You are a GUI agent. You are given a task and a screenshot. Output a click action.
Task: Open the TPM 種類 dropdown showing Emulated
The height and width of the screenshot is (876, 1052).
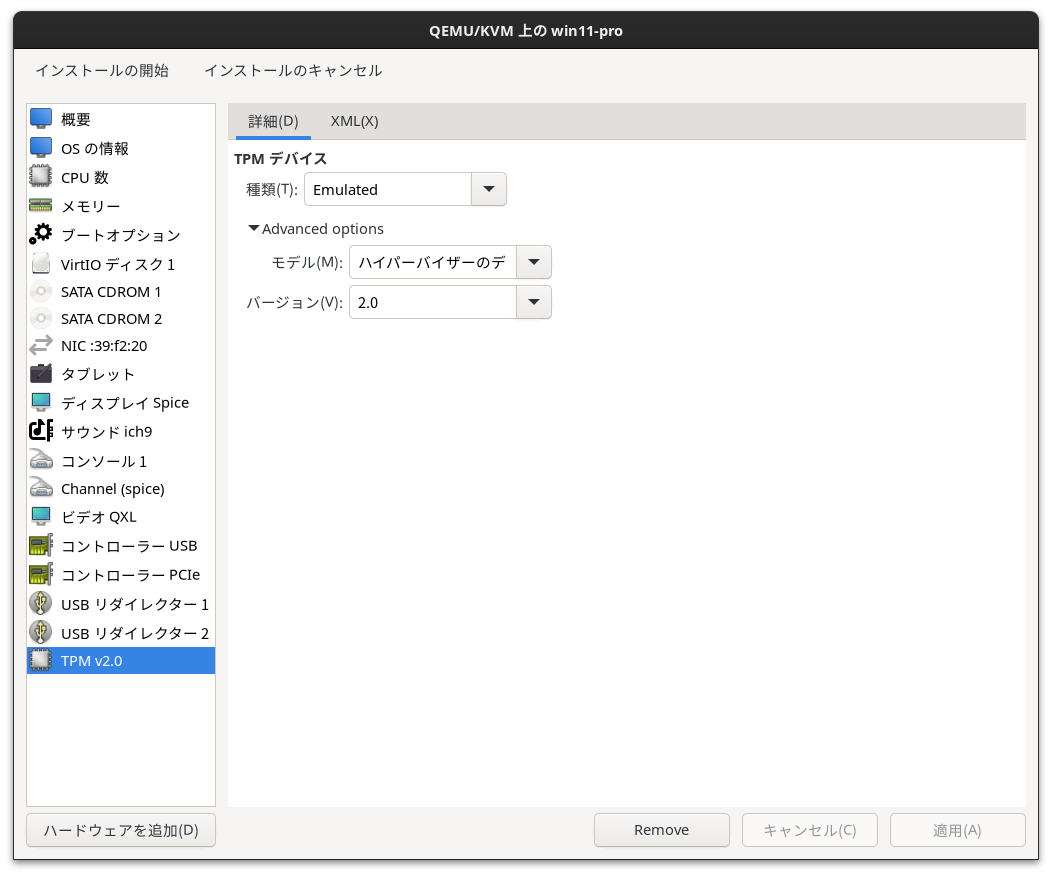click(x=487, y=189)
